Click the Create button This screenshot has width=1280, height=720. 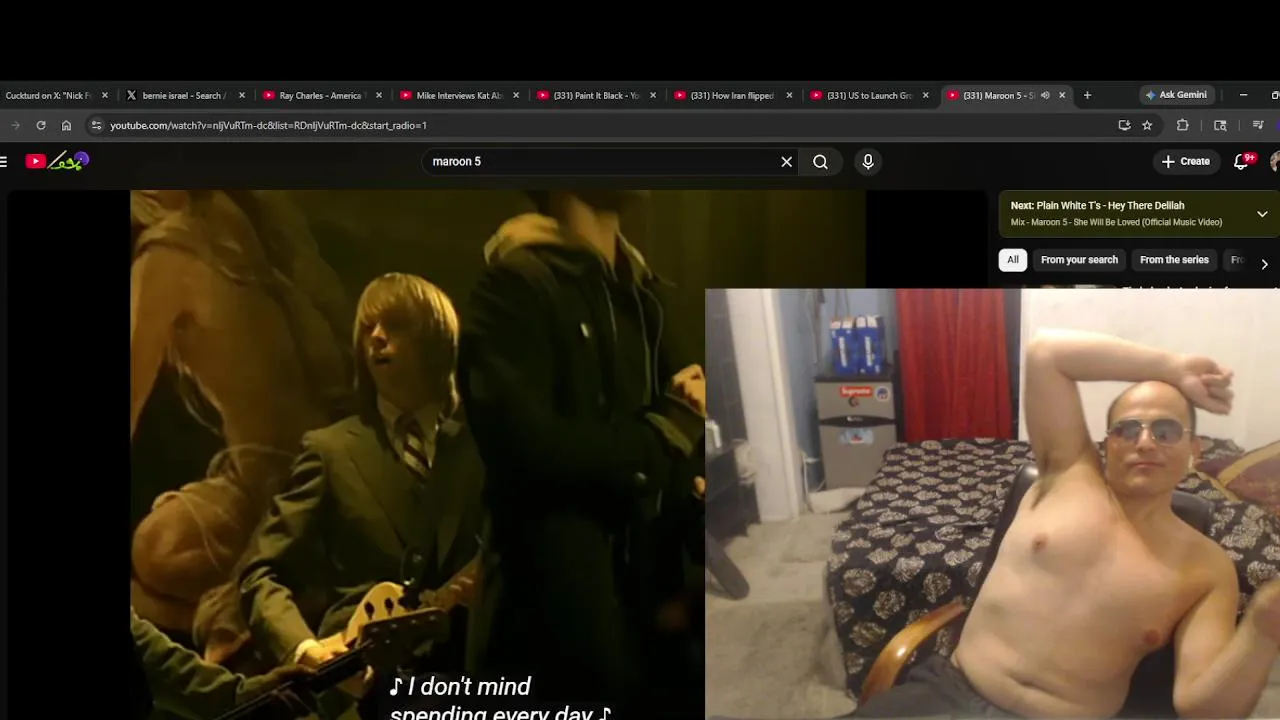point(1186,161)
